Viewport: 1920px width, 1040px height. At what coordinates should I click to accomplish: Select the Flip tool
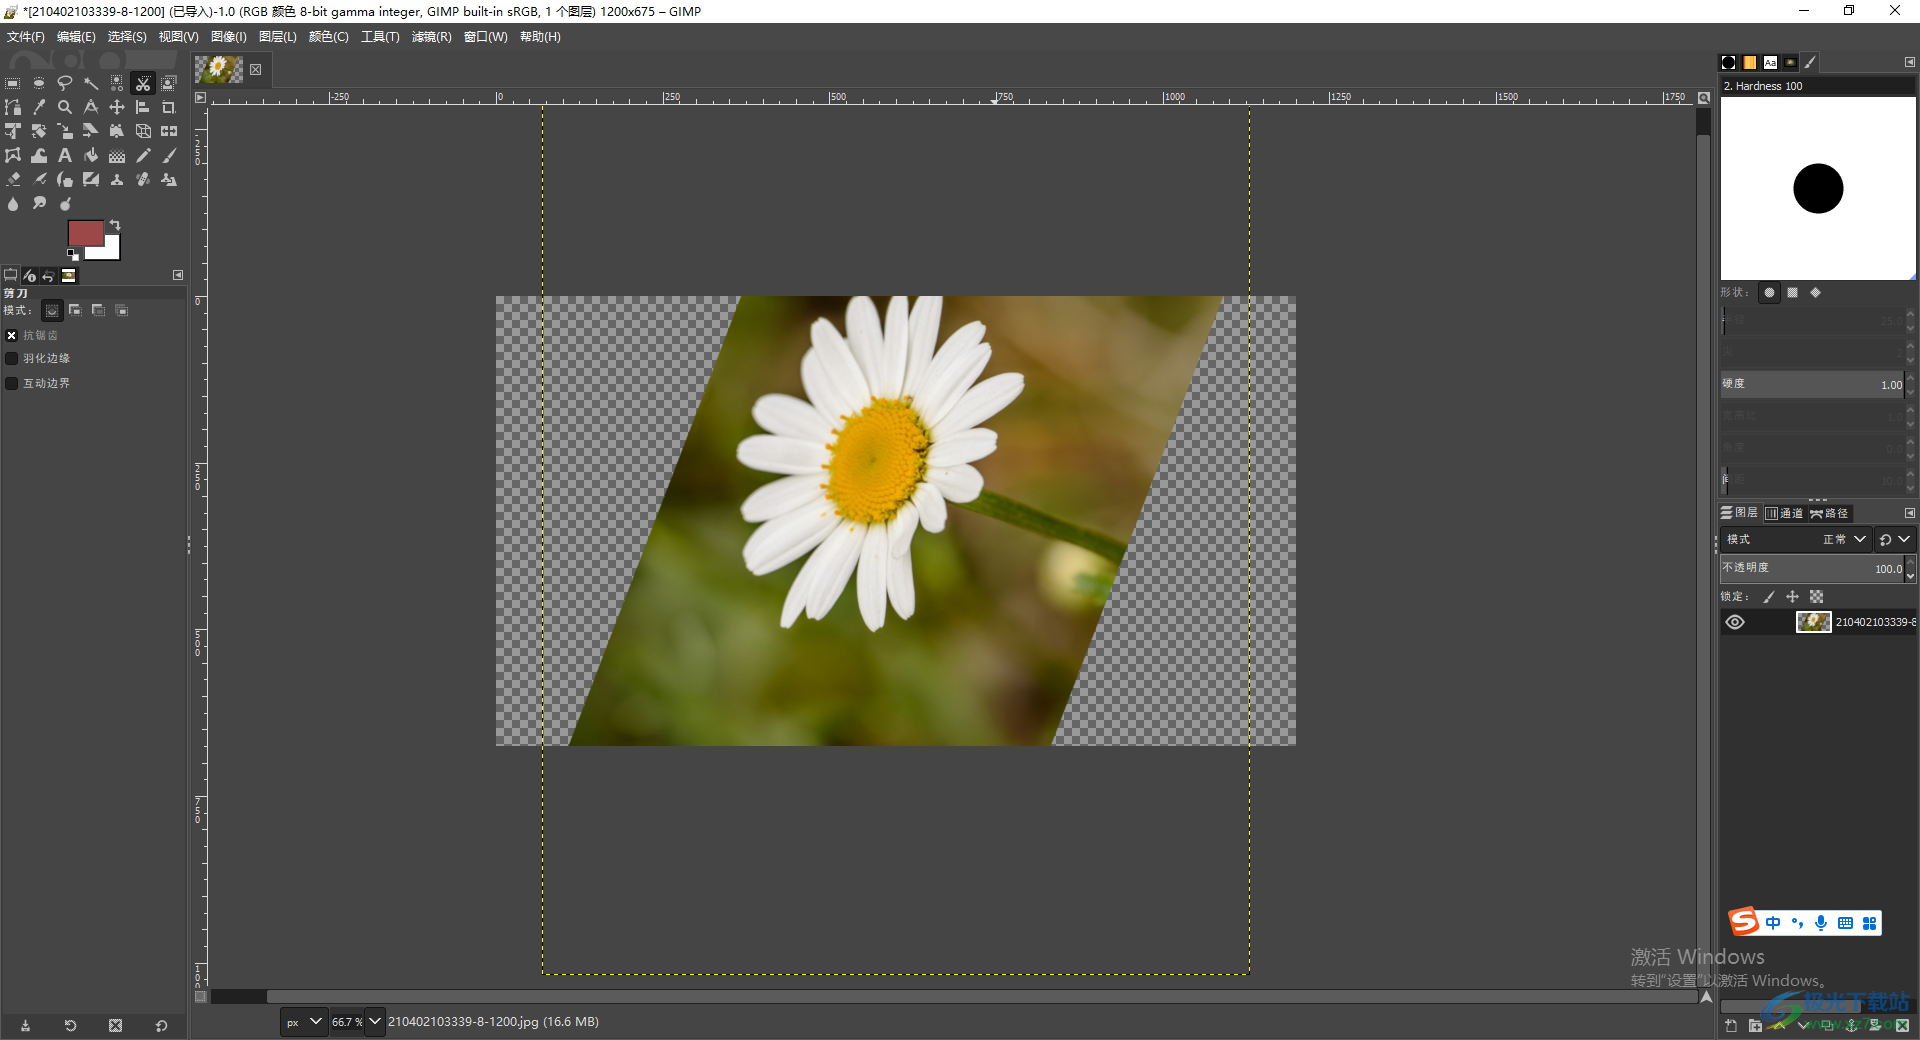169,131
